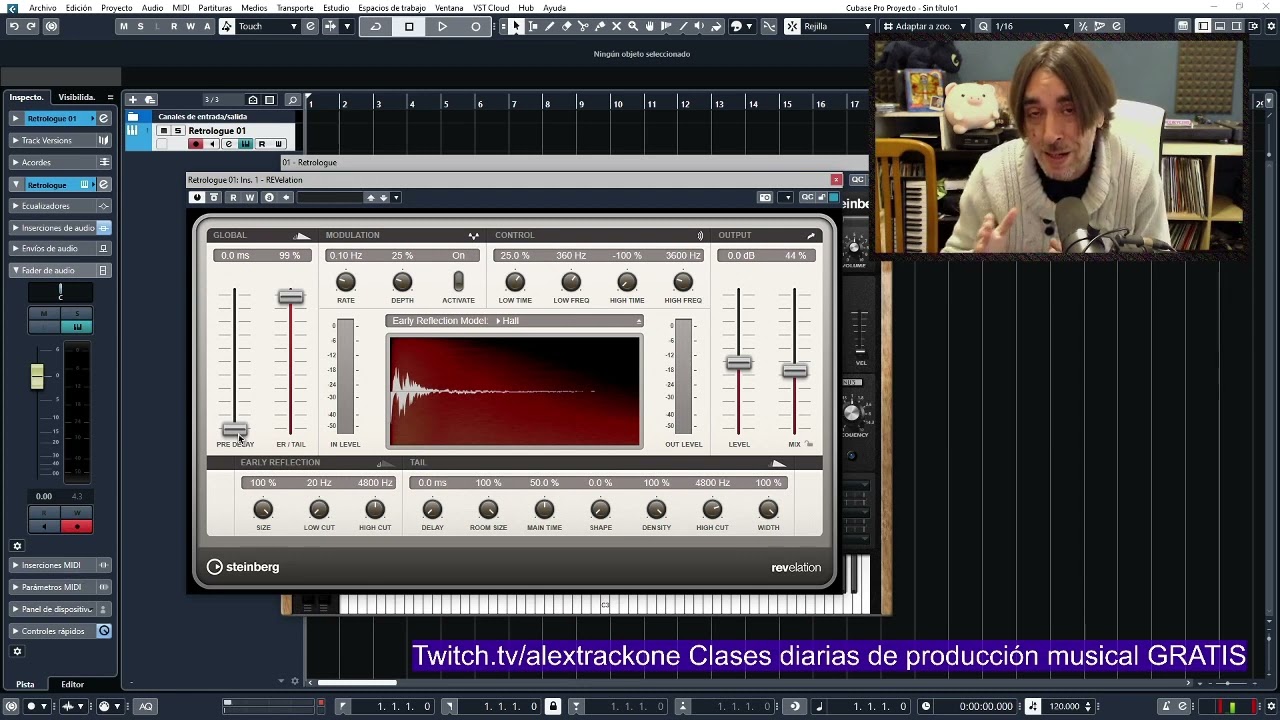
Task: Click the ER/Tail slider handle
Action: click(x=290, y=297)
